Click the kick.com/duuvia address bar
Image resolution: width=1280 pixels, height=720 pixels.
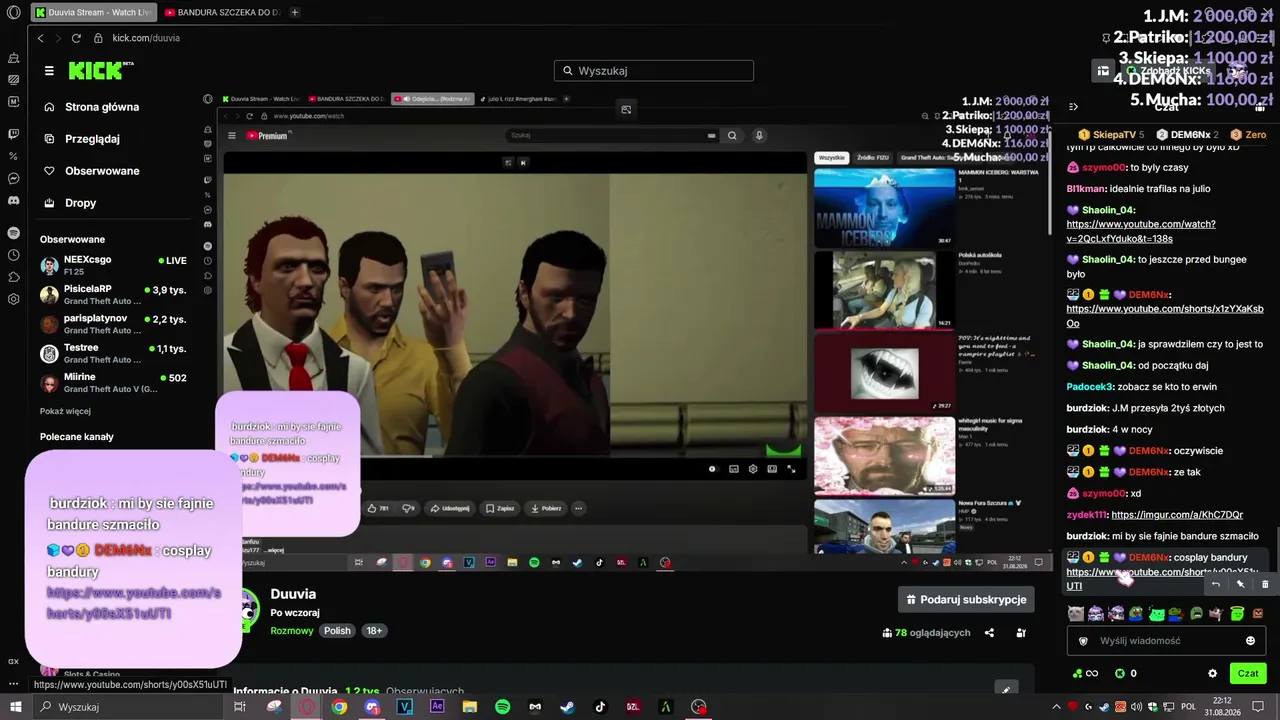point(146,38)
